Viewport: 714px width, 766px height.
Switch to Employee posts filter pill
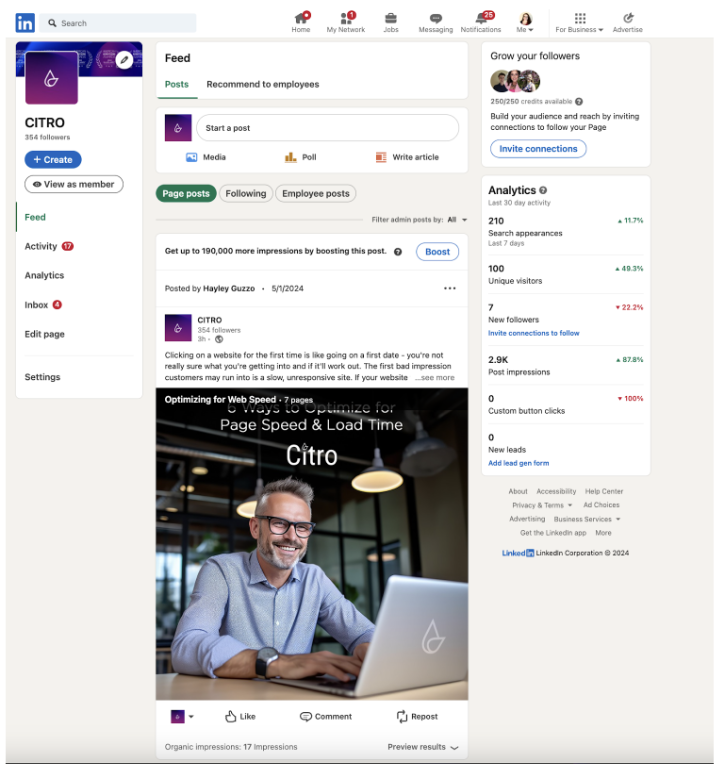(x=315, y=193)
